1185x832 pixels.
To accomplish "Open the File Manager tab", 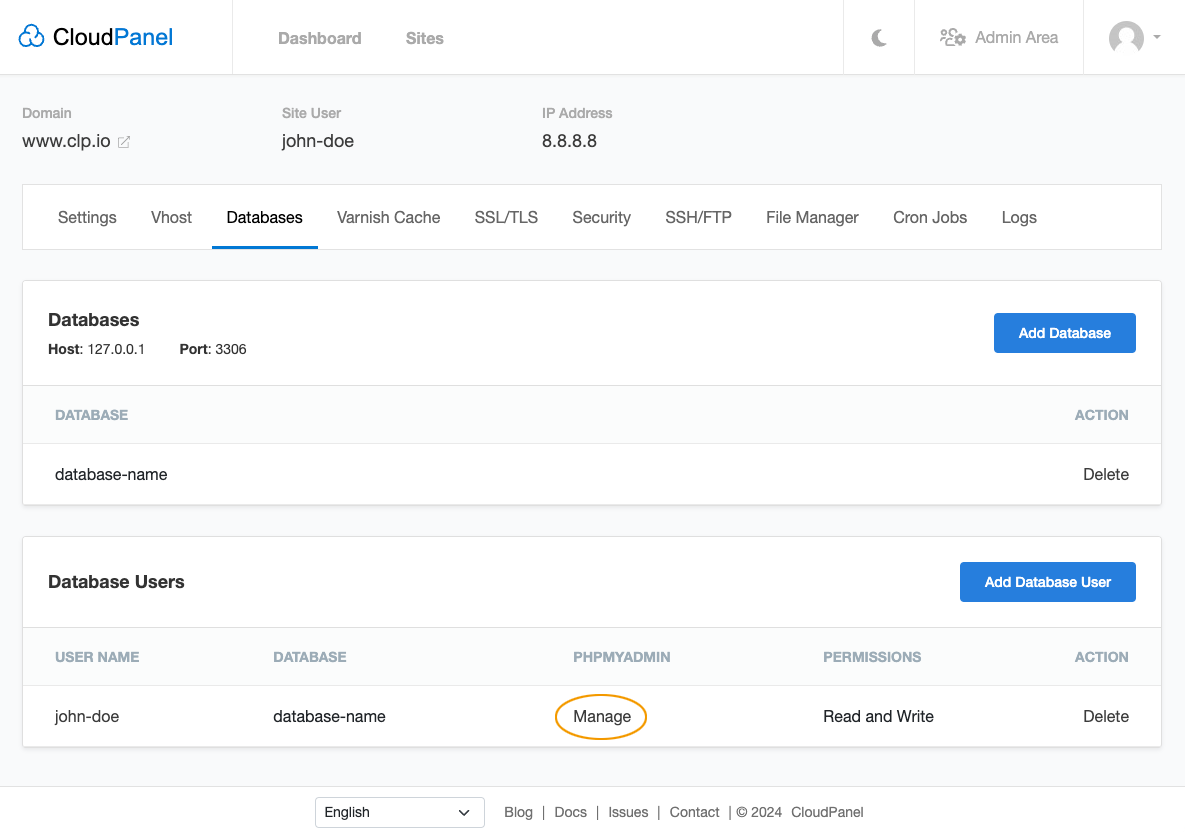I will [812, 217].
